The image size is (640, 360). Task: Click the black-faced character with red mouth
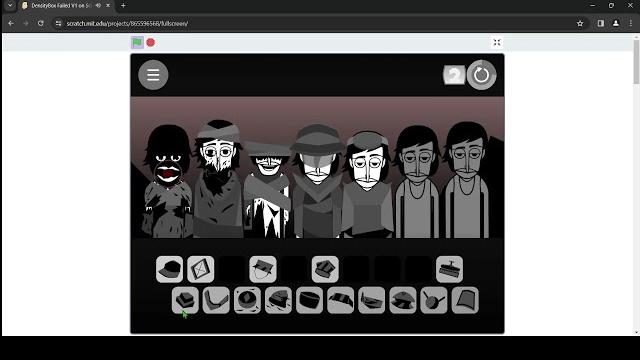click(x=167, y=182)
